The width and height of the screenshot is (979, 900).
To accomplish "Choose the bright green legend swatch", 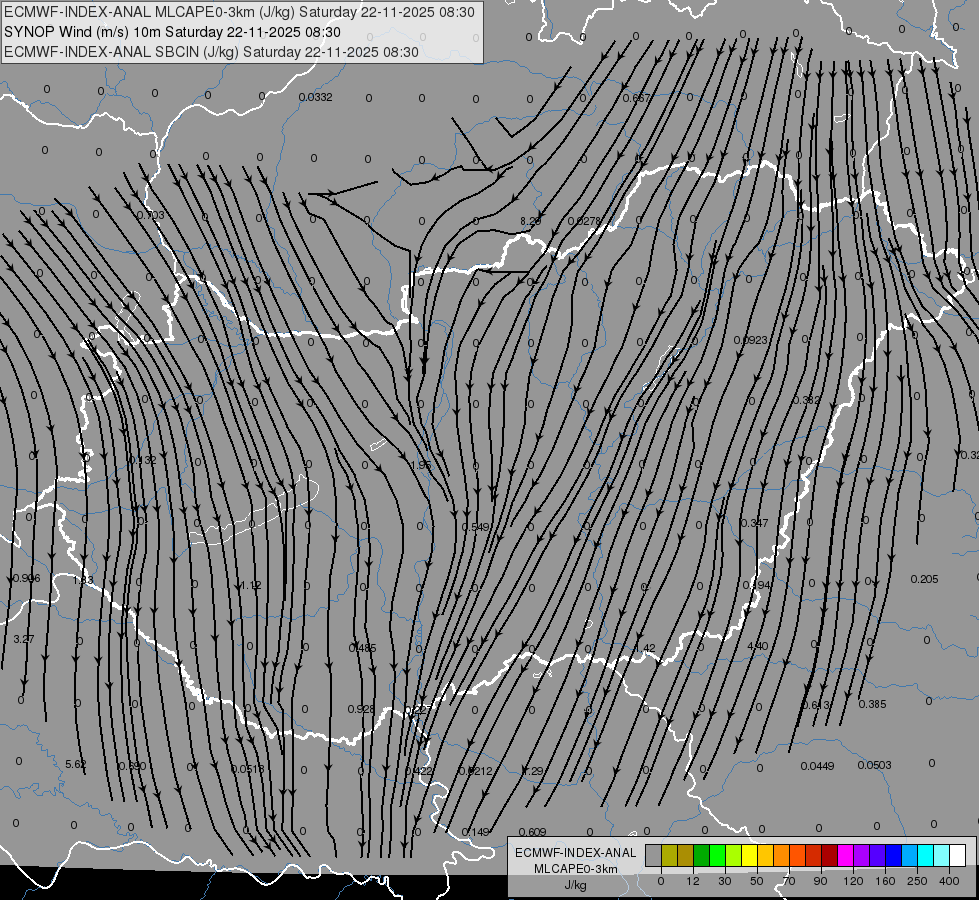I will coord(717,855).
